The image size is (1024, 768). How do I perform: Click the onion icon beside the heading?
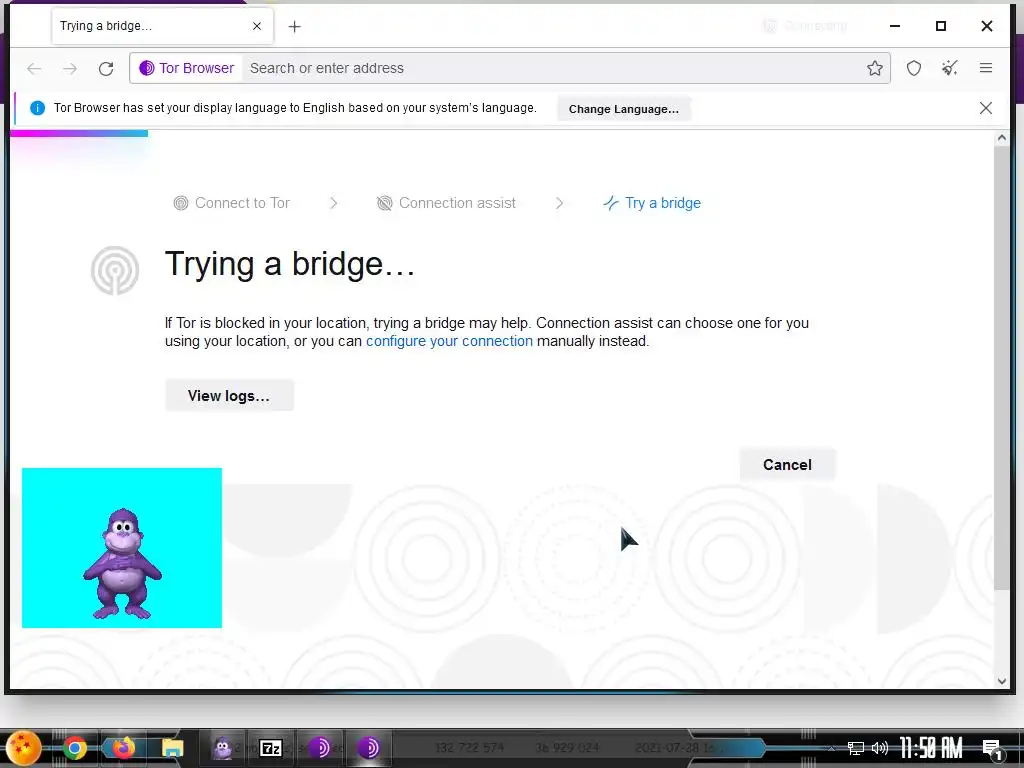tap(115, 270)
